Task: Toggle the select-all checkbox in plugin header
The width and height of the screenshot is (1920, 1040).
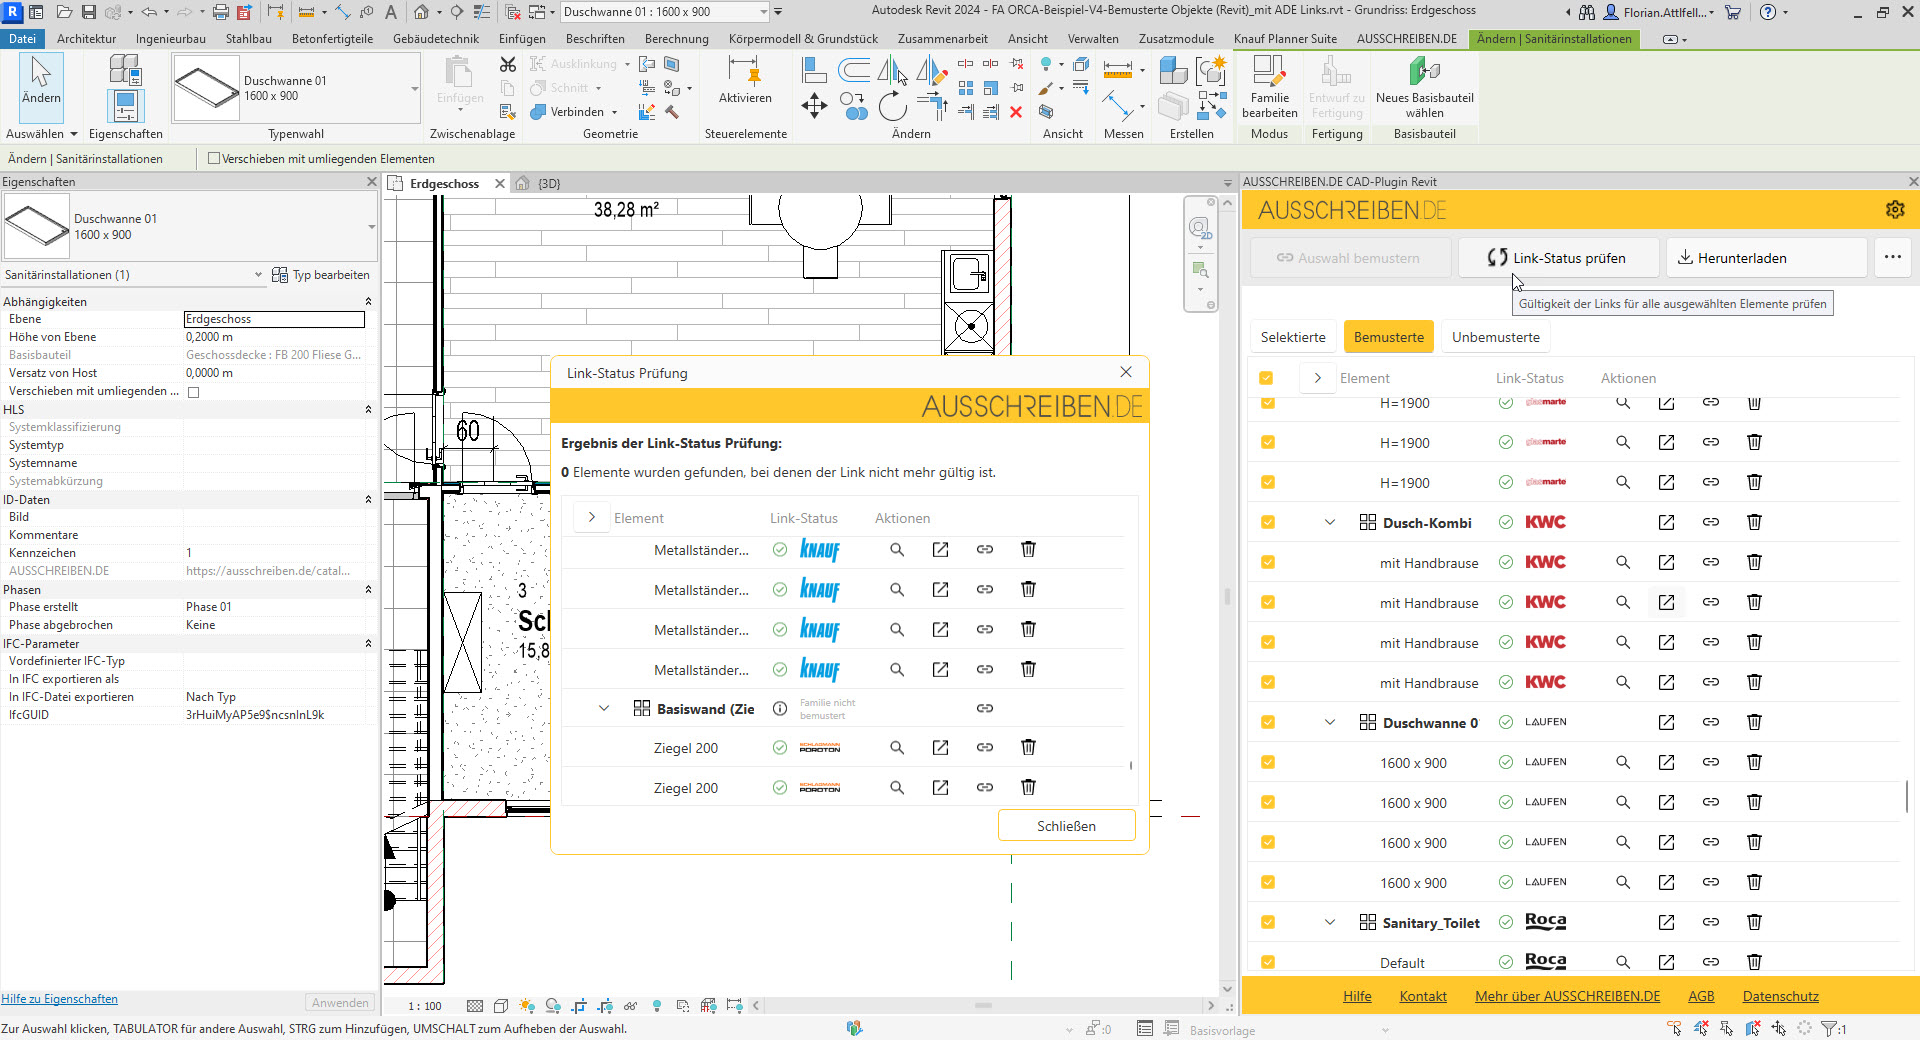Action: coord(1266,378)
